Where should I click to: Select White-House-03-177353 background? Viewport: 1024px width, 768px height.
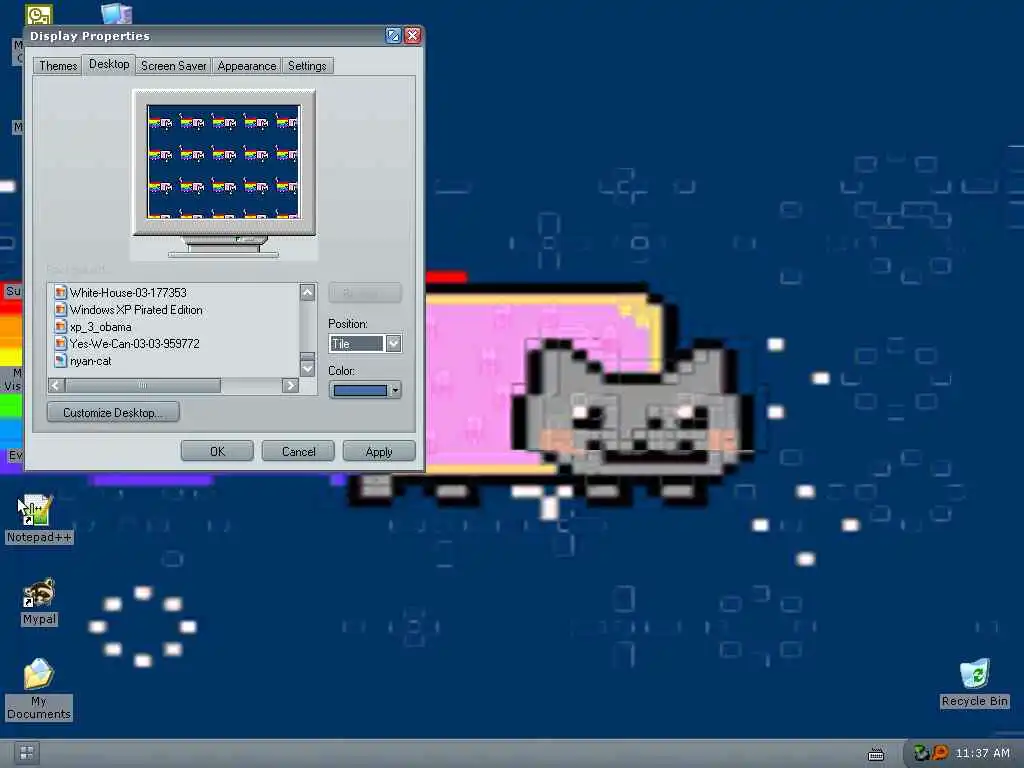coord(128,293)
